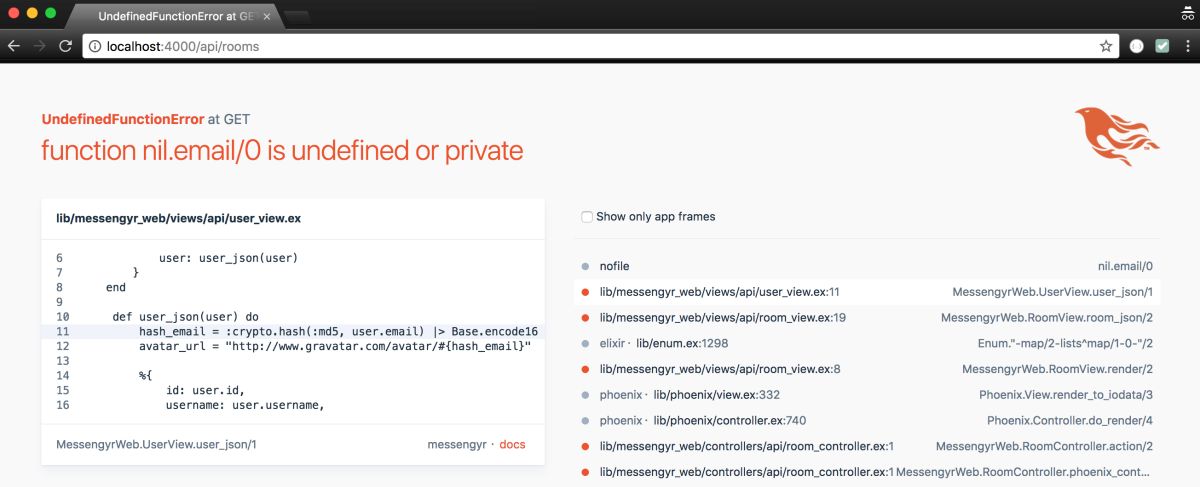
Task: Open a new tab next to the current tab
Action: 298,18
